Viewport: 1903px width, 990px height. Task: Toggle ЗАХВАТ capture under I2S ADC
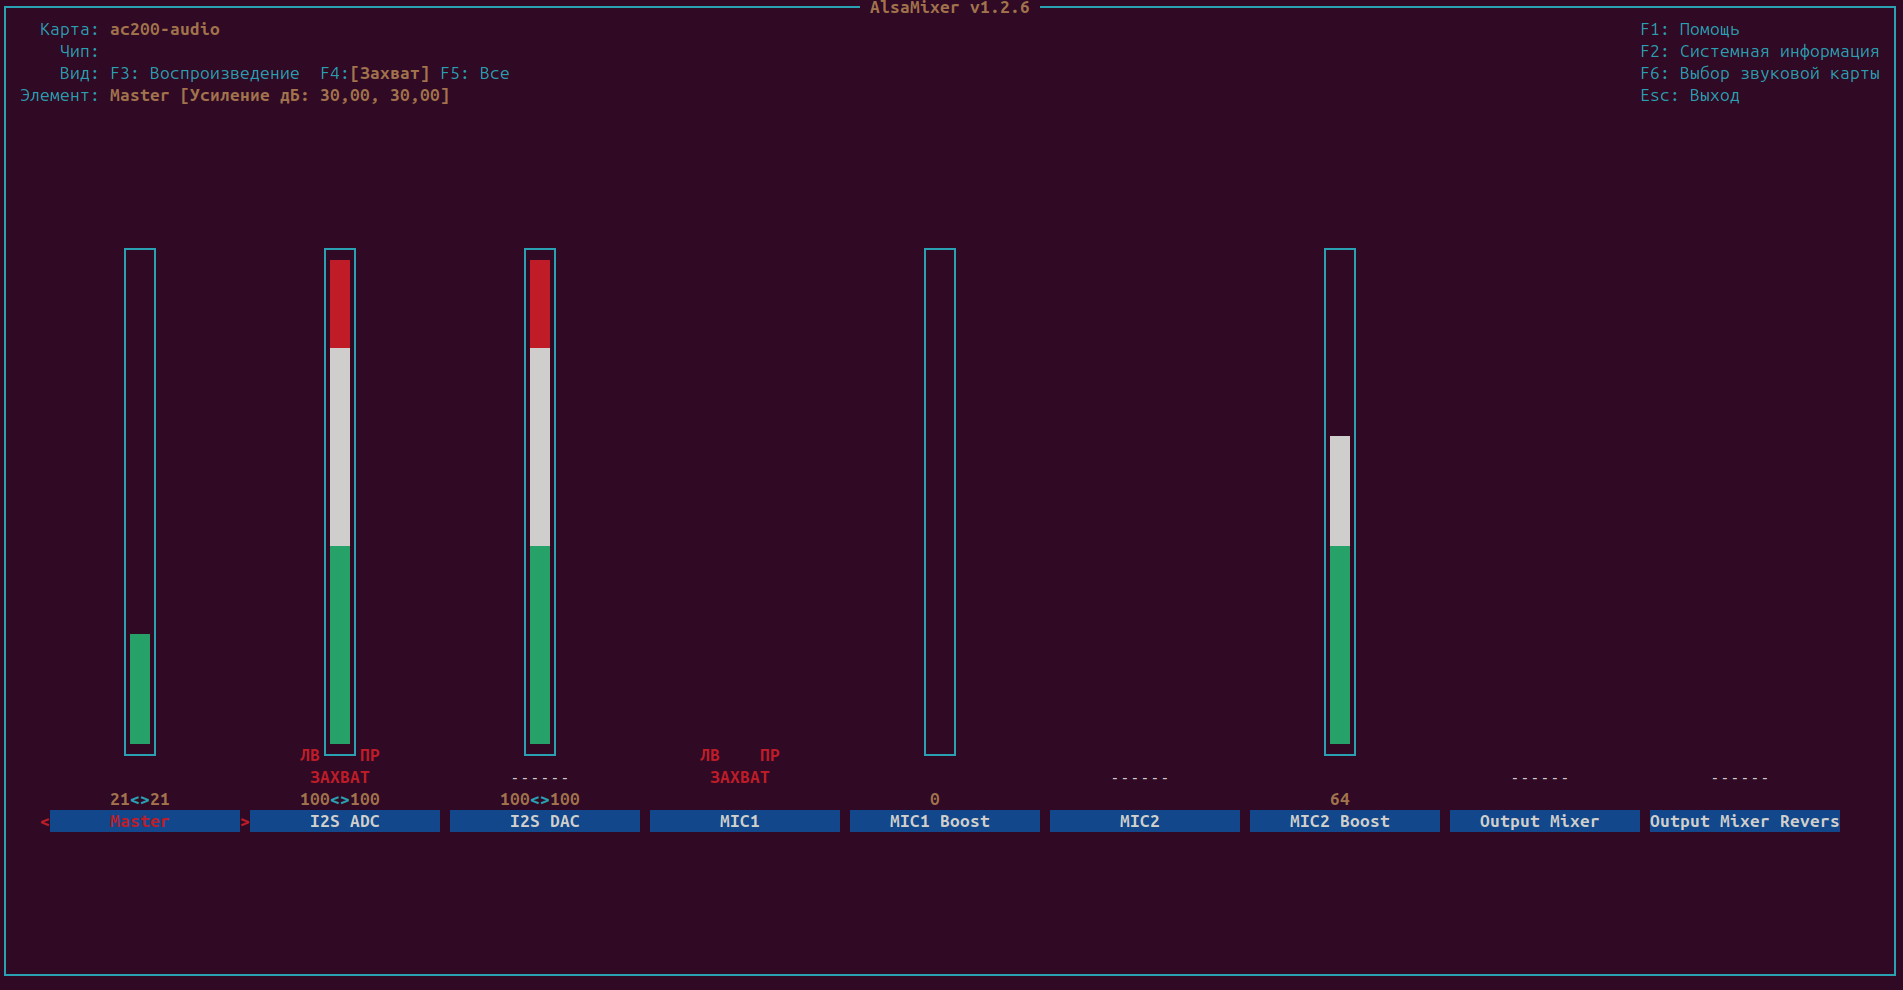pyautogui.click(x=340, y=777)
